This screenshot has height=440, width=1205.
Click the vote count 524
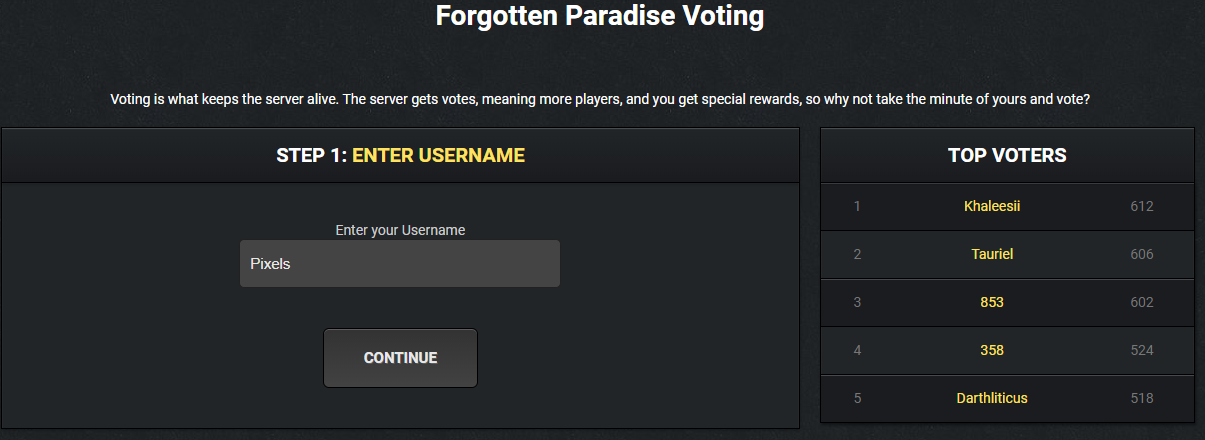tap(1142, 350)
